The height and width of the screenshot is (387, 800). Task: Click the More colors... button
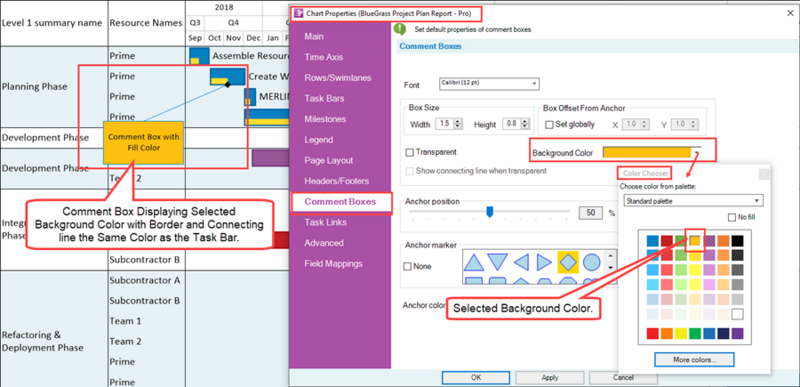pos(694,359)
